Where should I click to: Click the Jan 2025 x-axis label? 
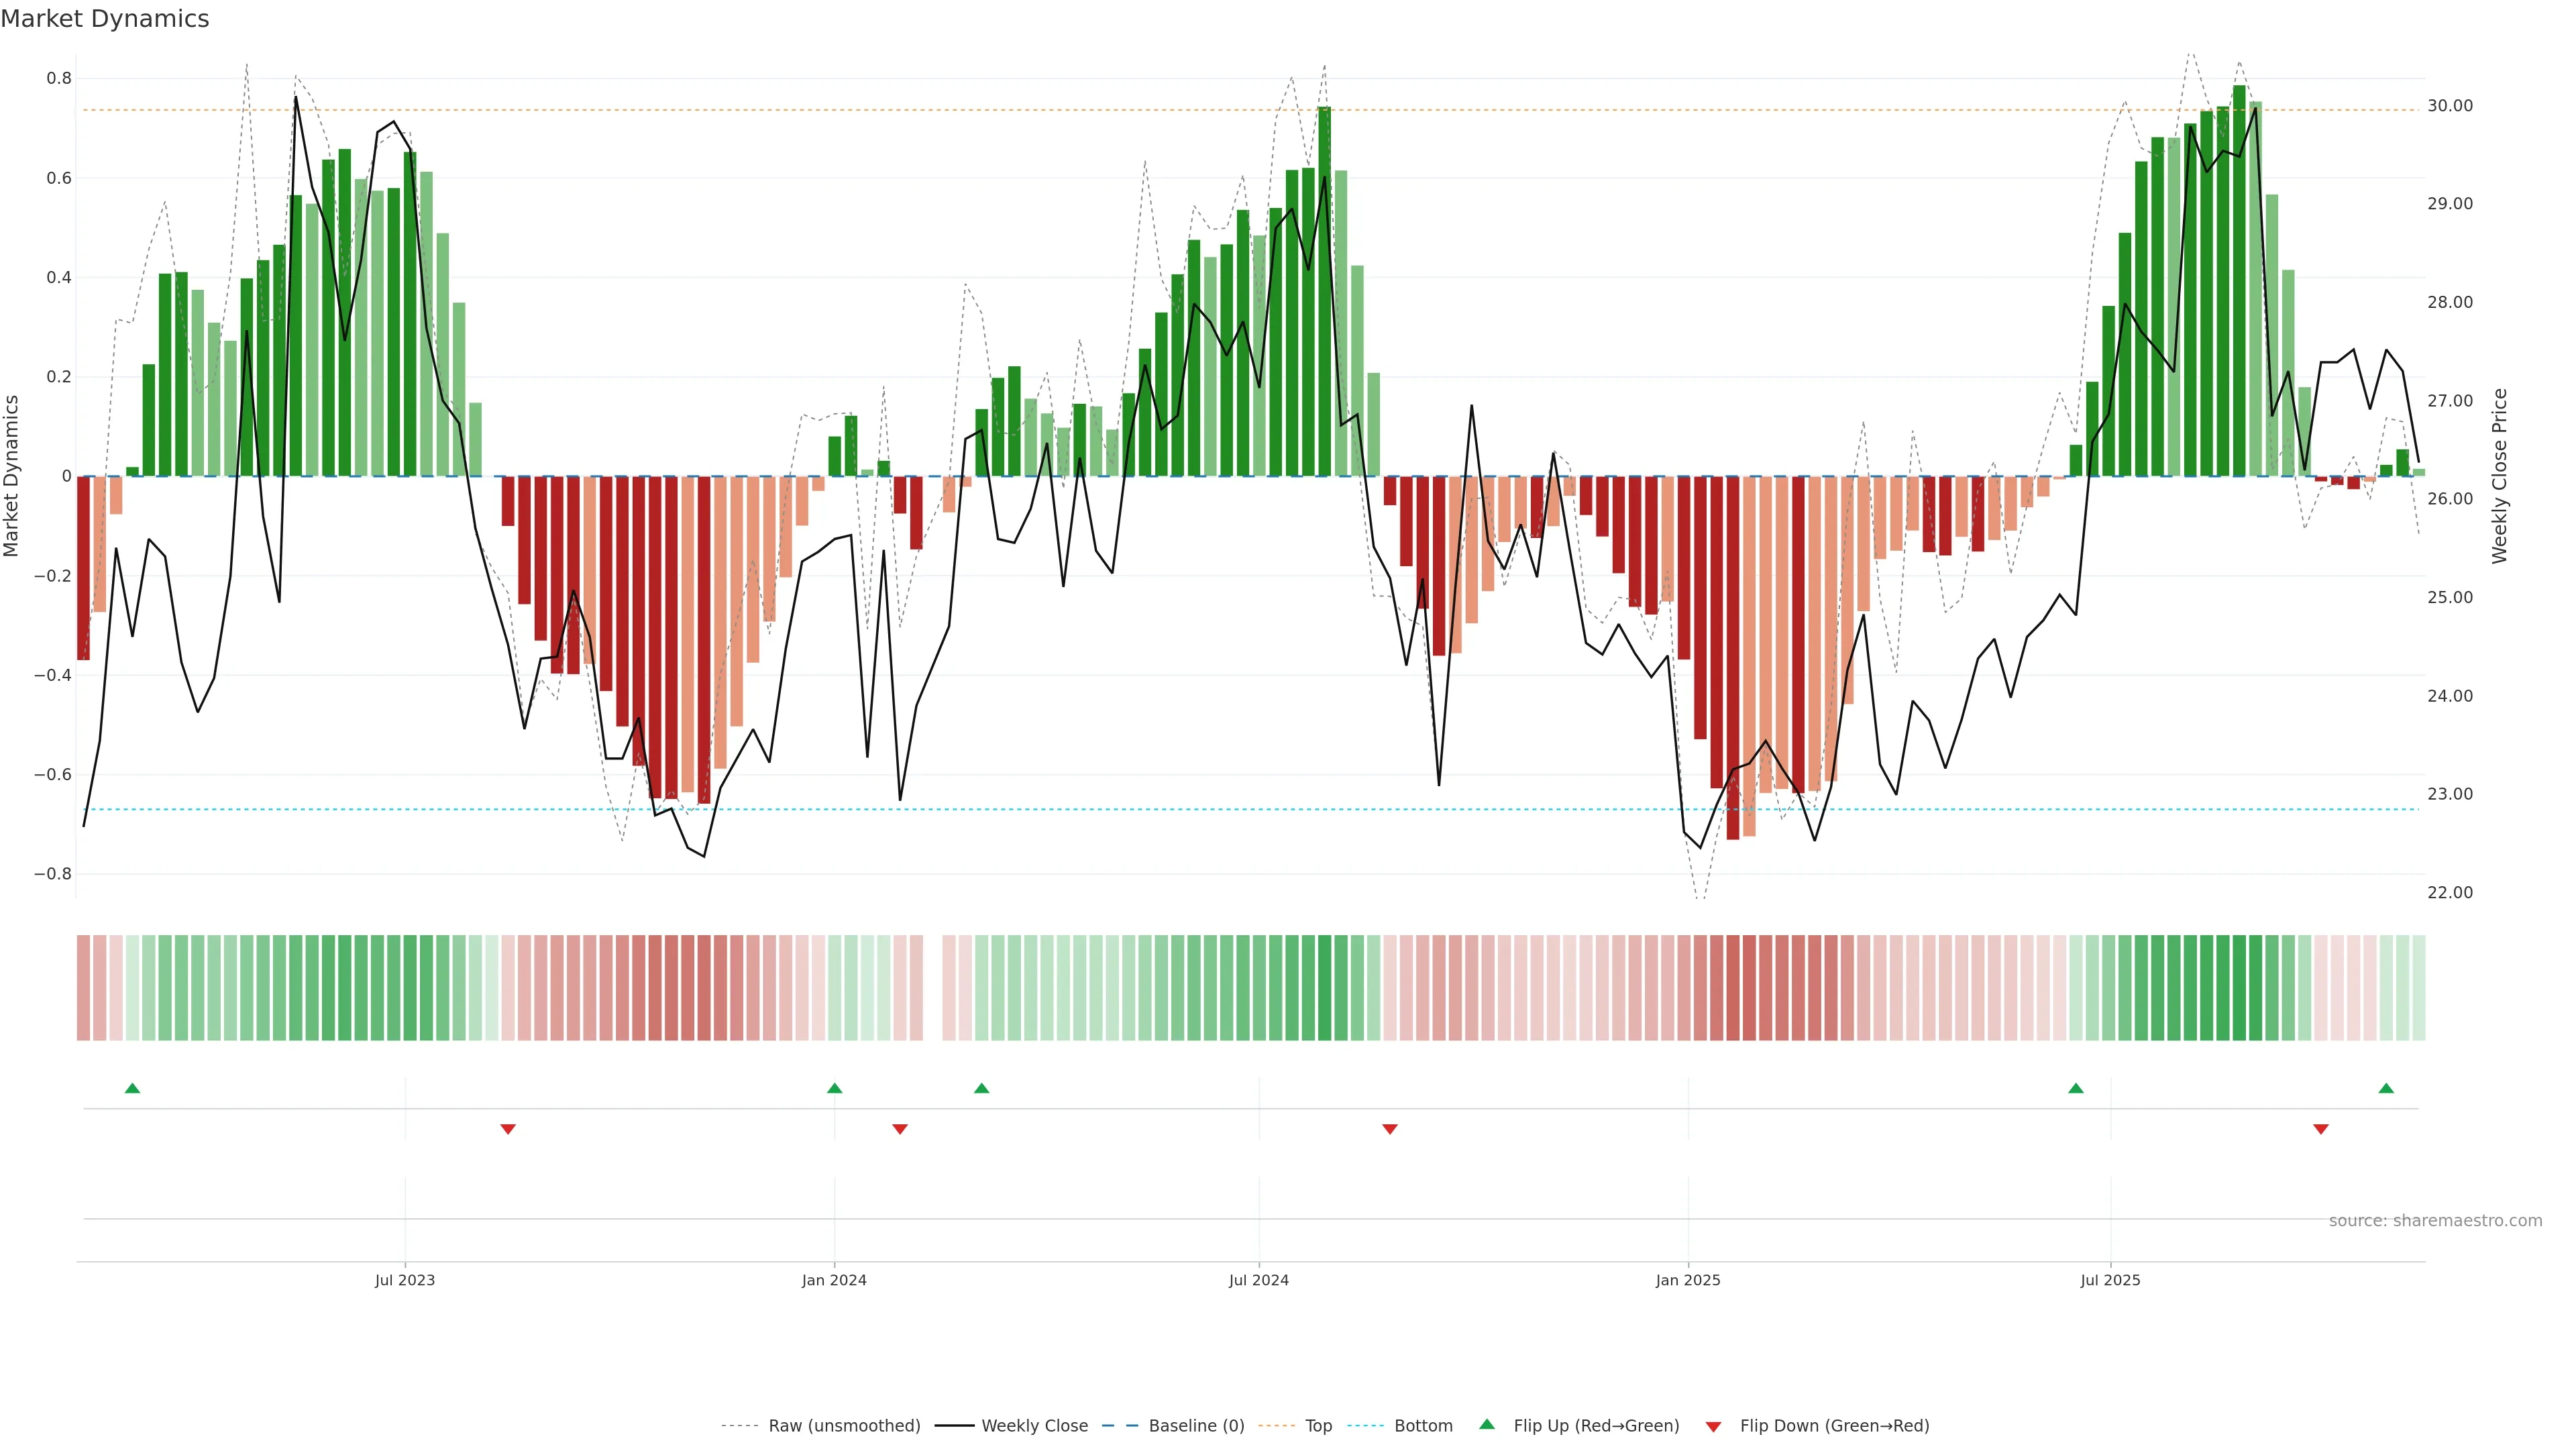(x=1688, y=1281)
